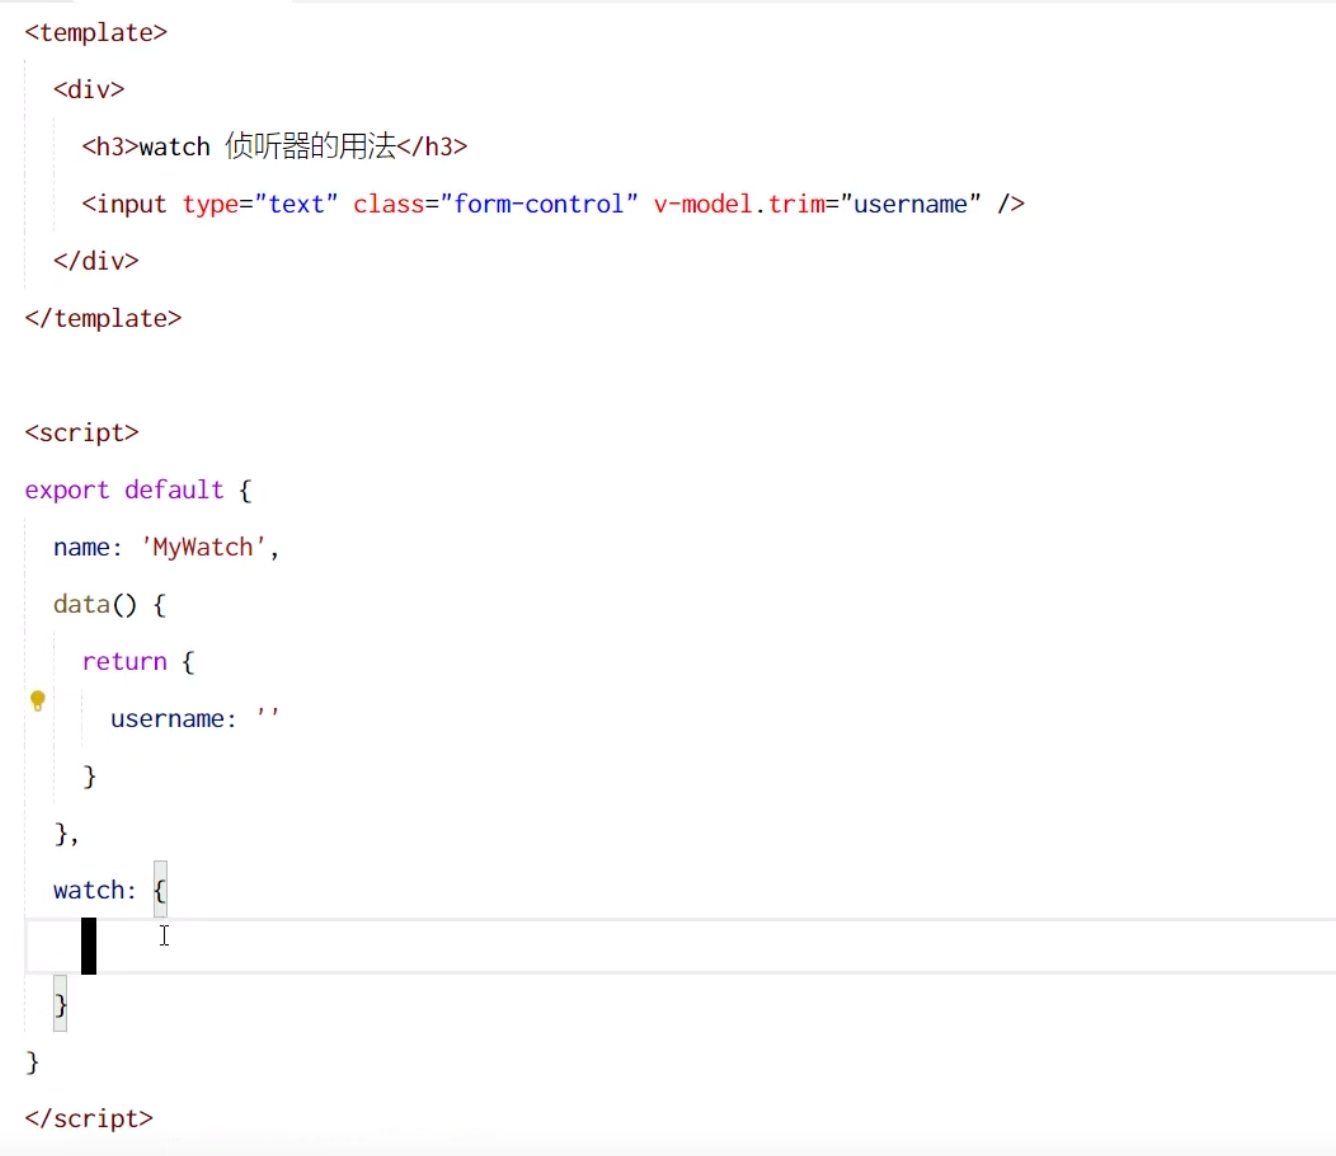Viewport: 1336px width, 1156px height.
Task: Click the opening <template> tag
Action: point(95,32)
